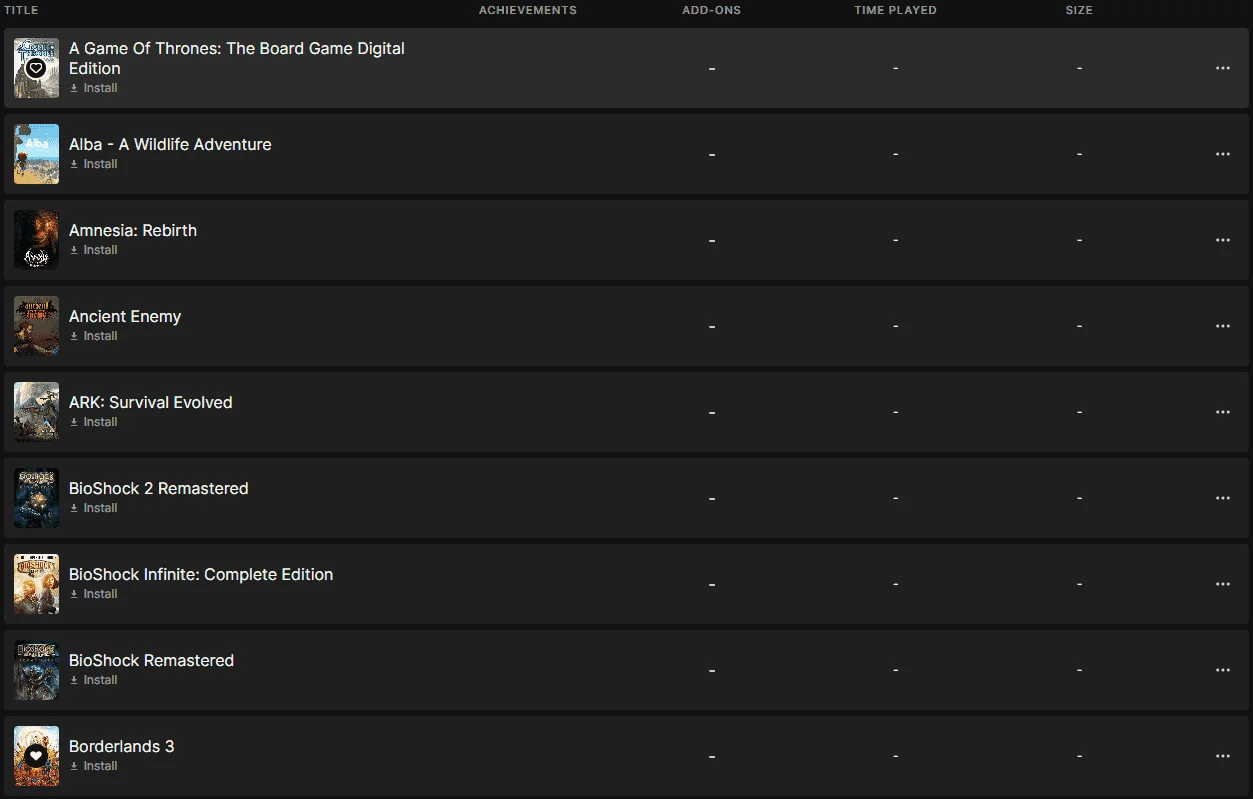Install Ancient Enemy

pyautogui.click(x=94, y=336)
